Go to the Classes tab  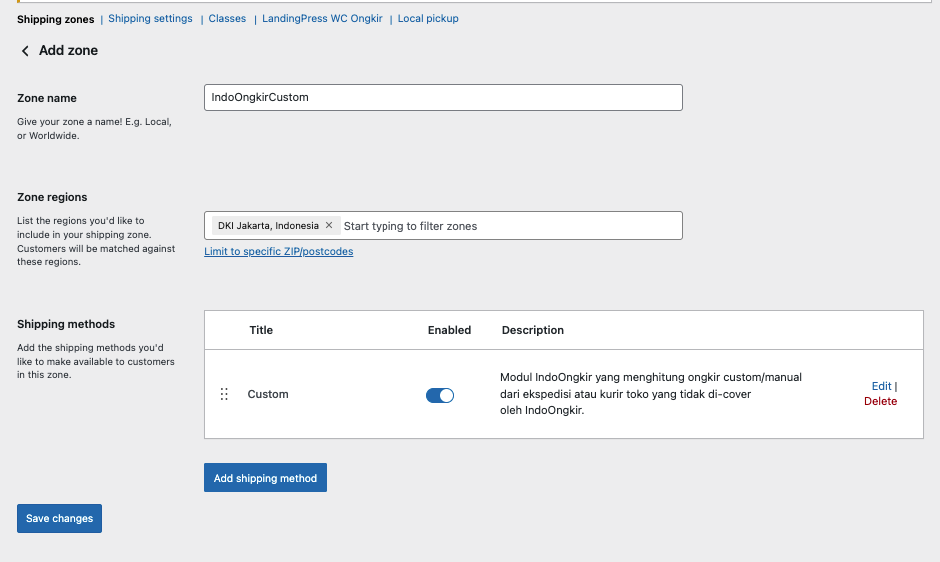(x=227, y=19)
